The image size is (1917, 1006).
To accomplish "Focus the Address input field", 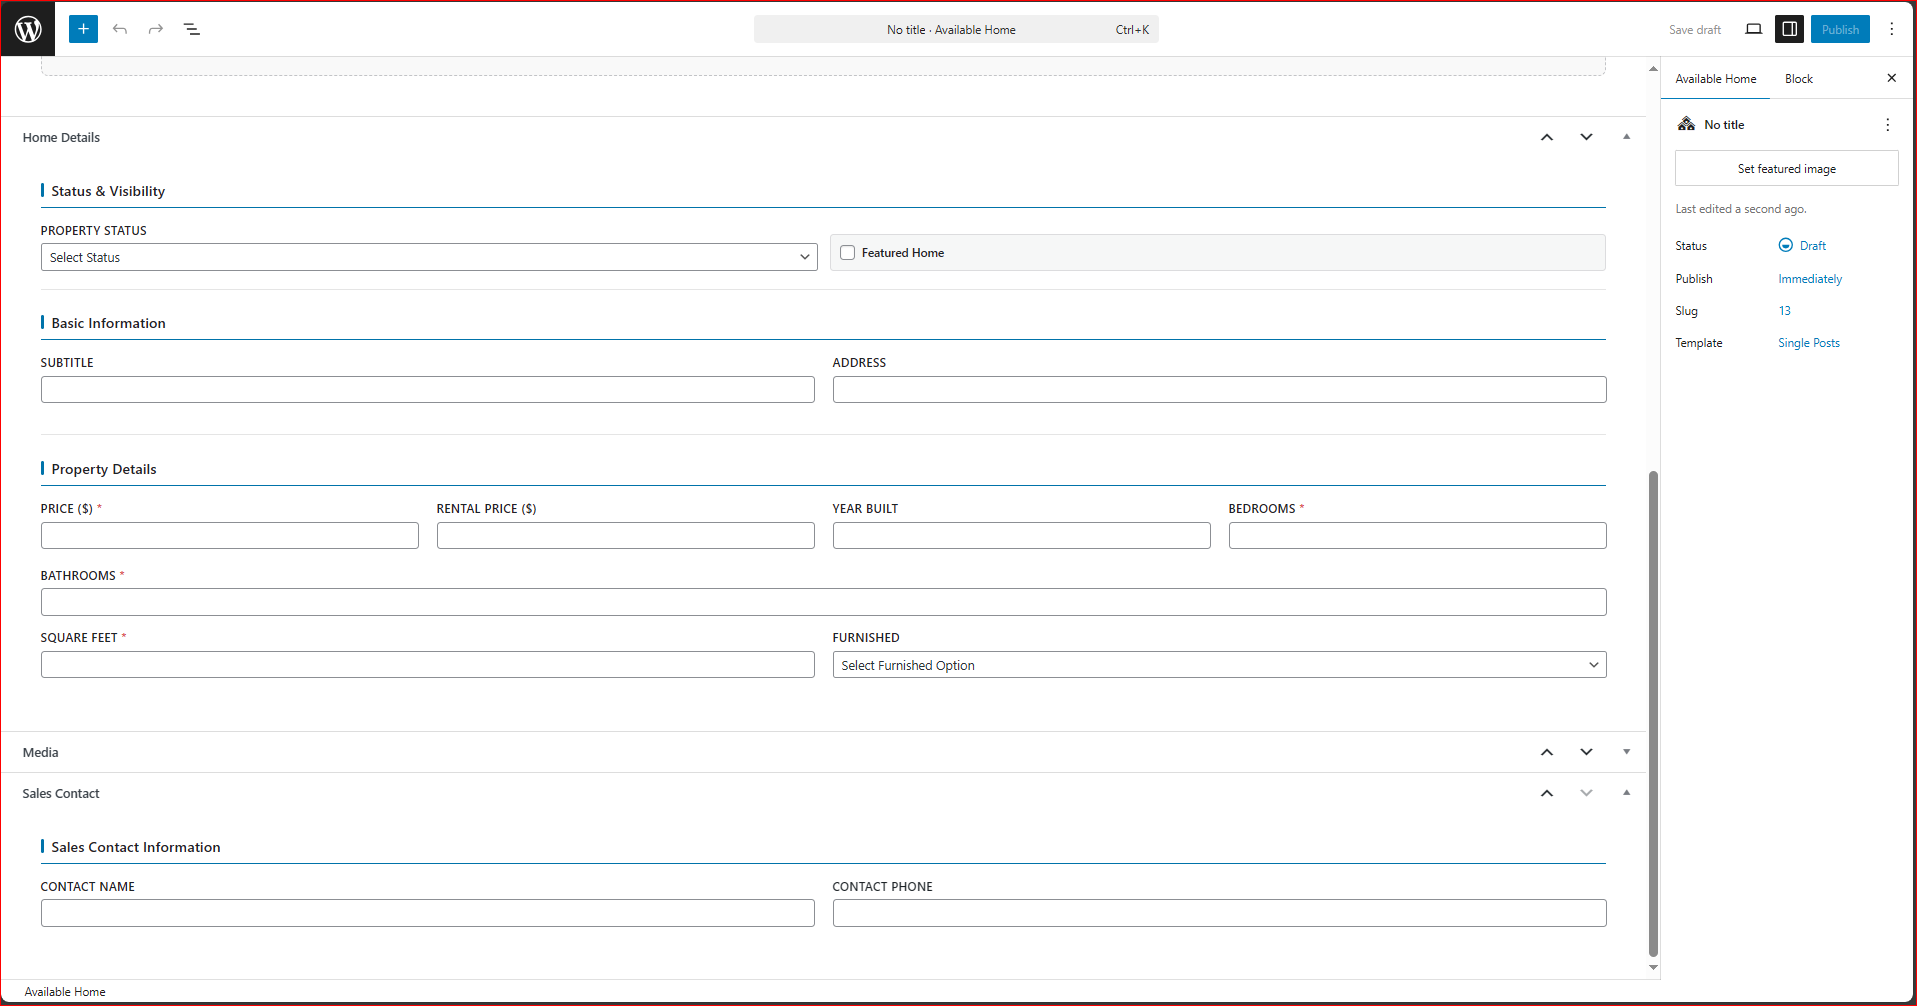I will 1219,390.
